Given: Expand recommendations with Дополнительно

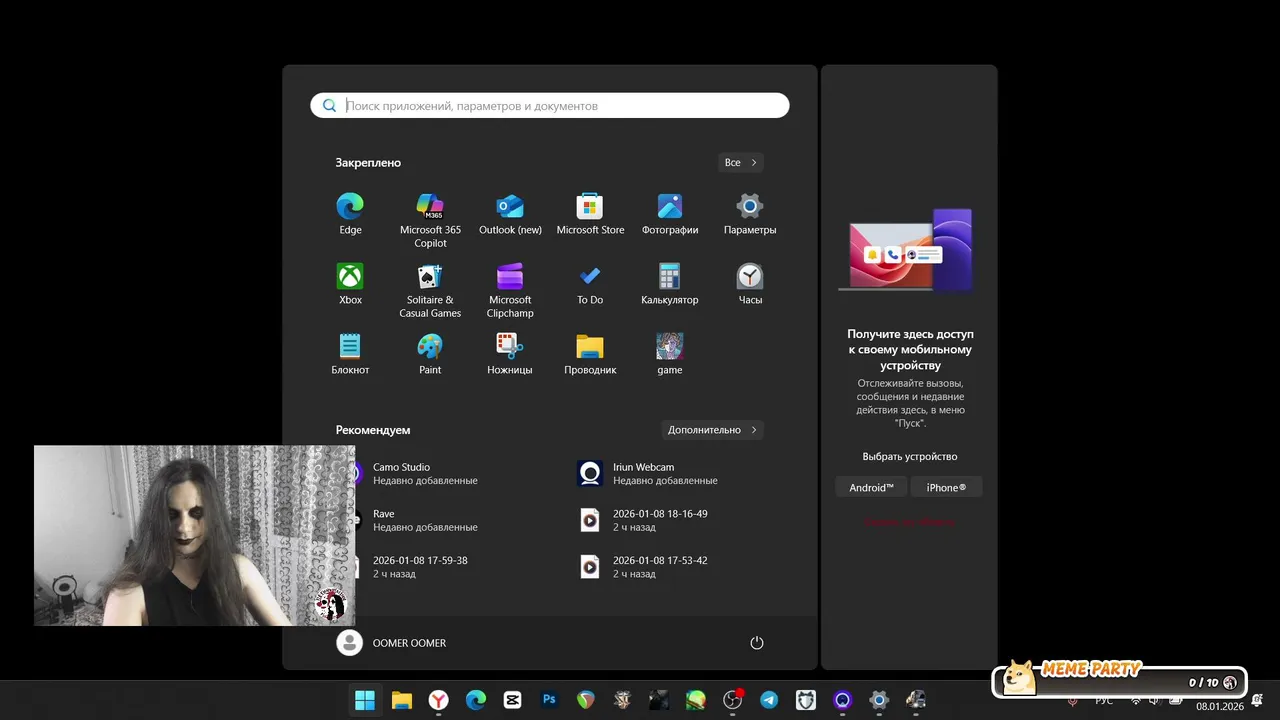Looking at the screenshot, I should pyautogui.click(x=713, y=430).
